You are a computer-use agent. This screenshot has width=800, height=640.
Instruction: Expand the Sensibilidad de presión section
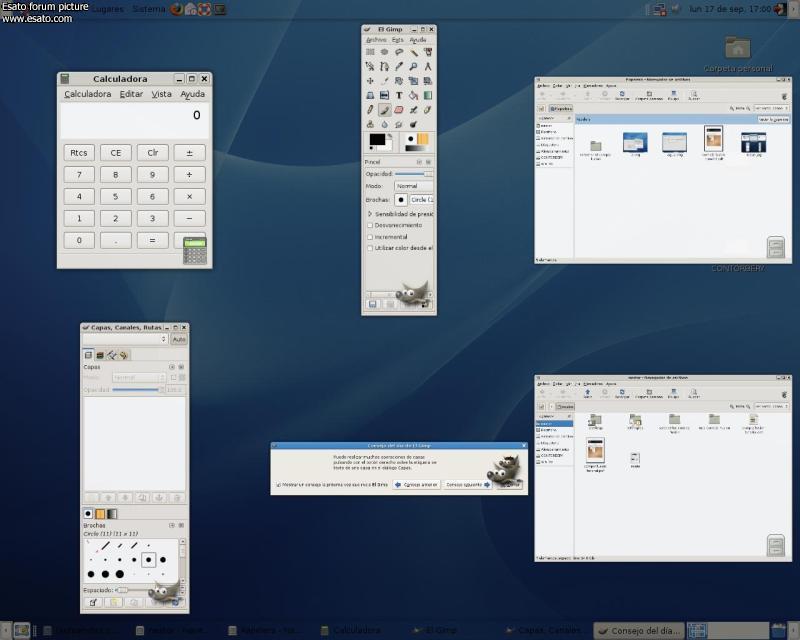point(370,213)
